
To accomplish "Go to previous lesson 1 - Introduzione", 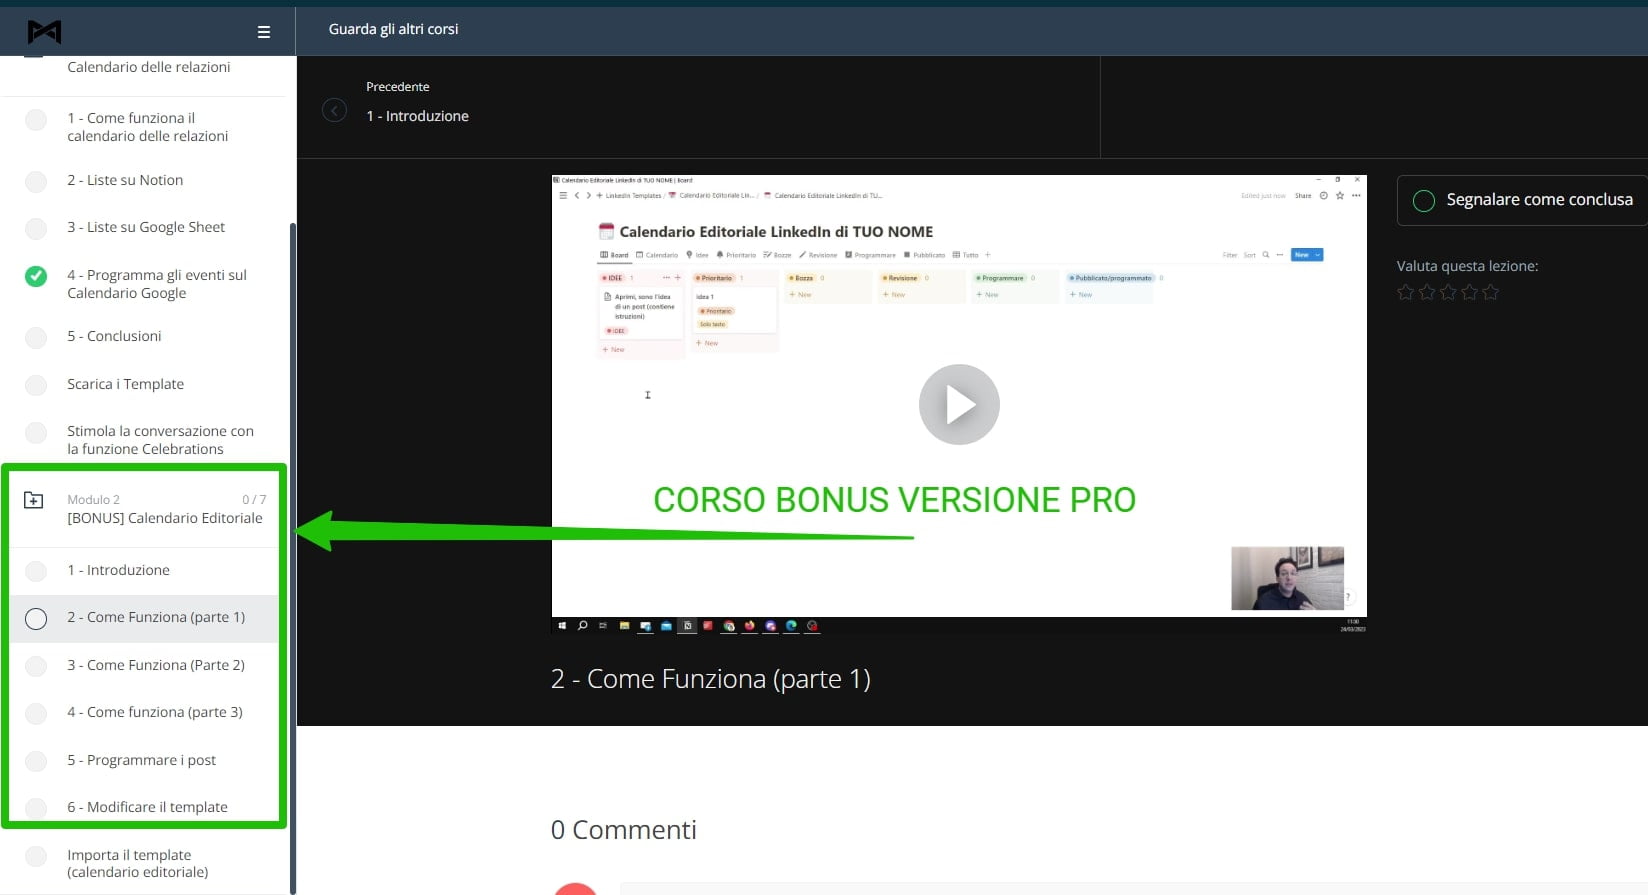I will 417,116.
